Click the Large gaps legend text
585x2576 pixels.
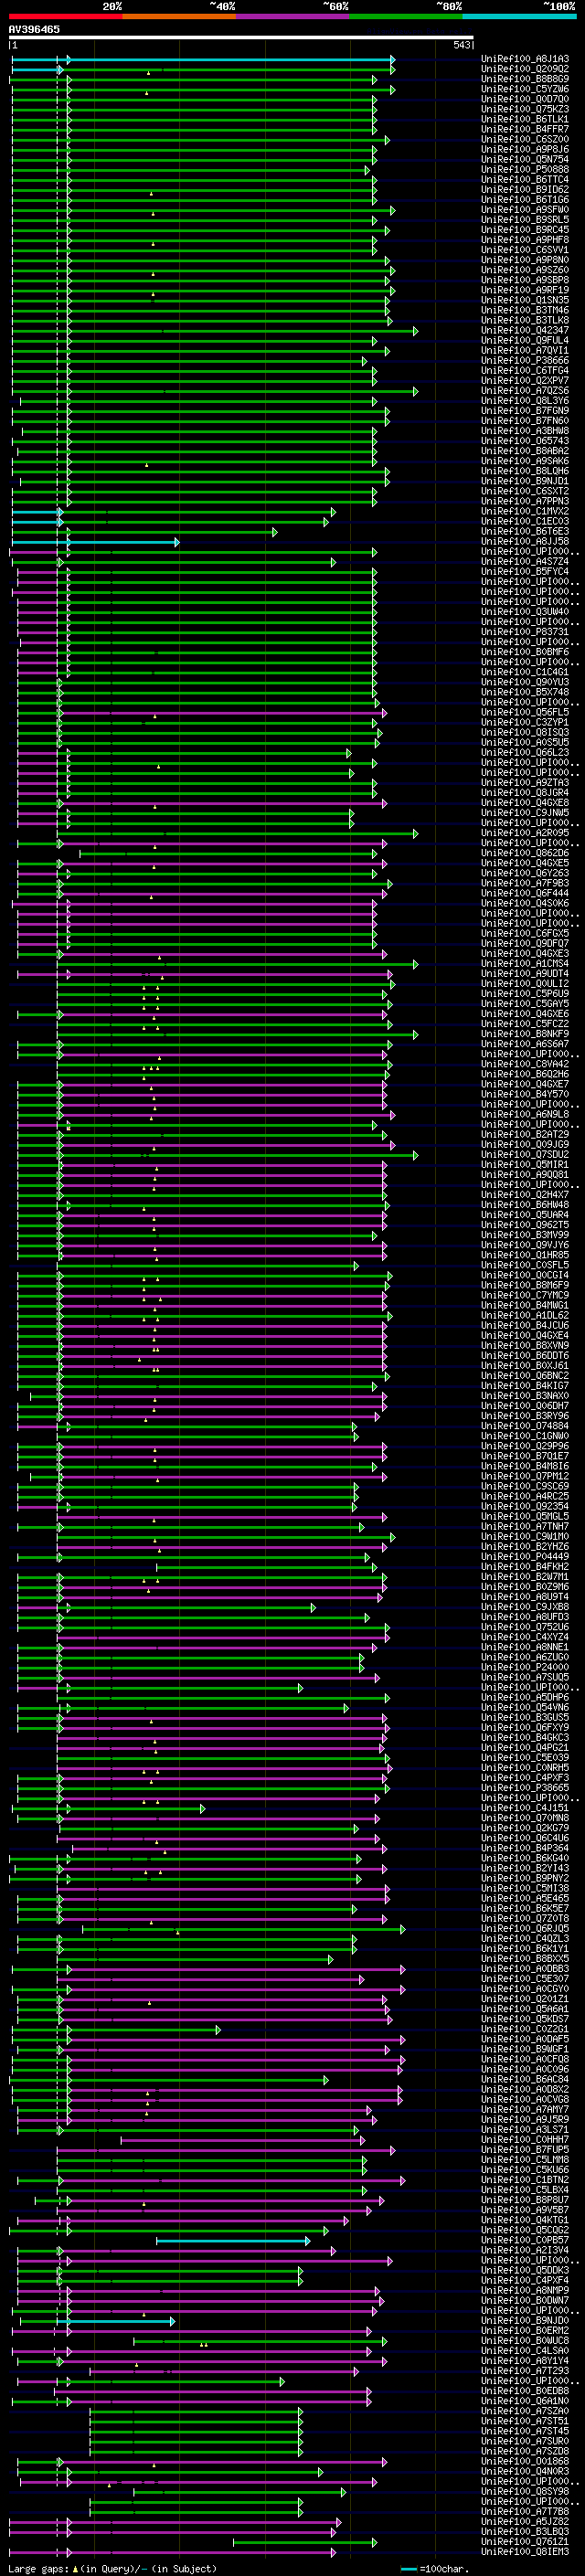click(112, 2569)
